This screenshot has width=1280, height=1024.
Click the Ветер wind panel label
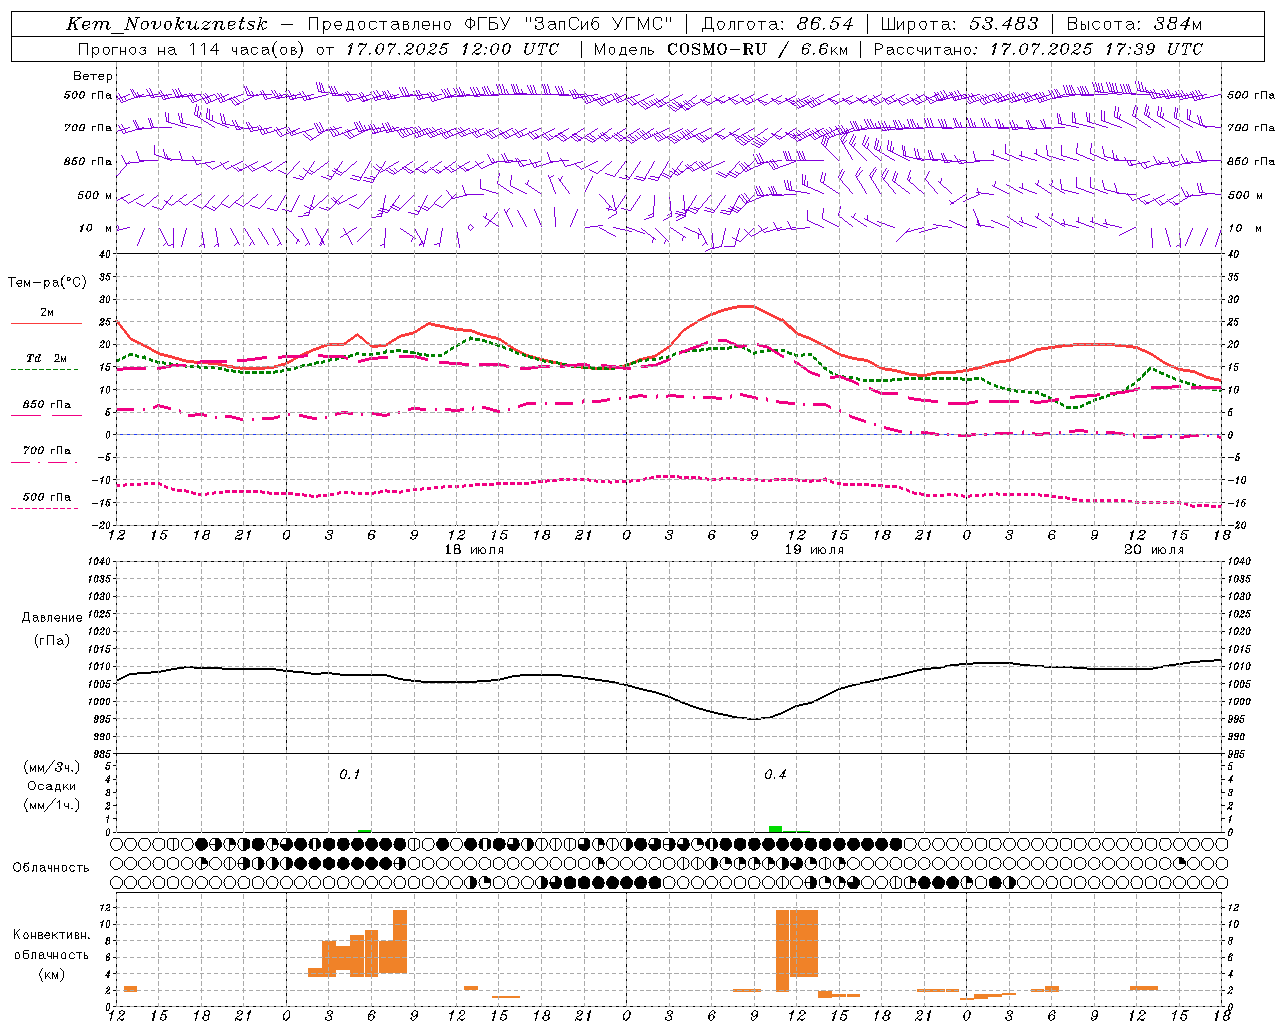tap(93, 76)
